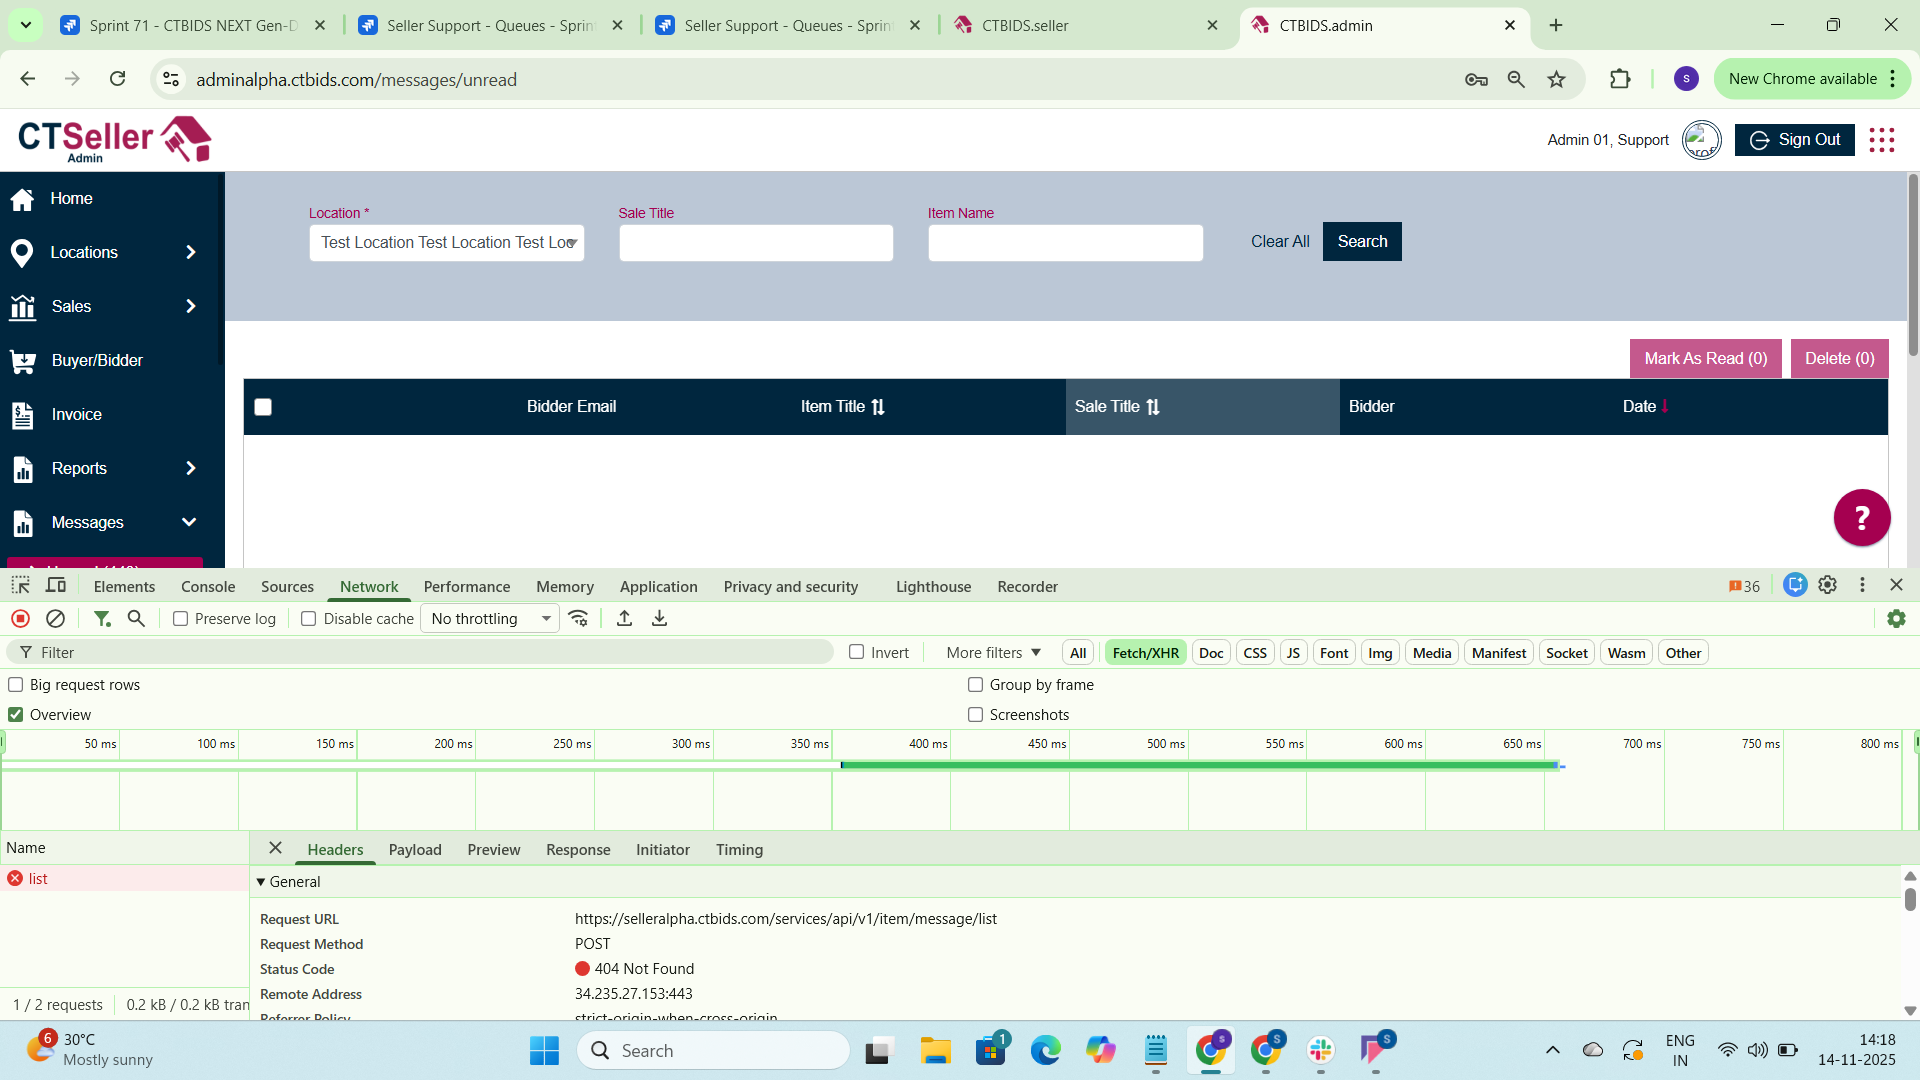Click in the Sale Title input field
1920x1080 pixels.
tap(755, 243)
